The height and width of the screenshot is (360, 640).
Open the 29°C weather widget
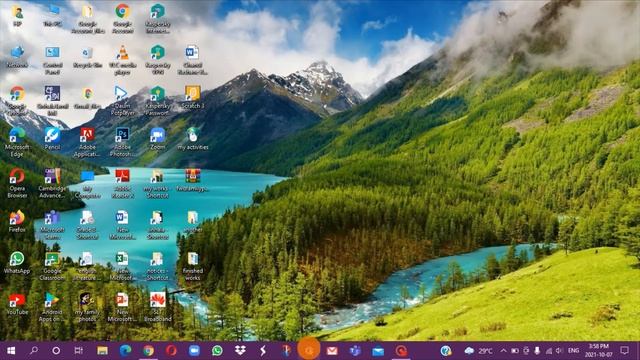(x=479, y=351)
